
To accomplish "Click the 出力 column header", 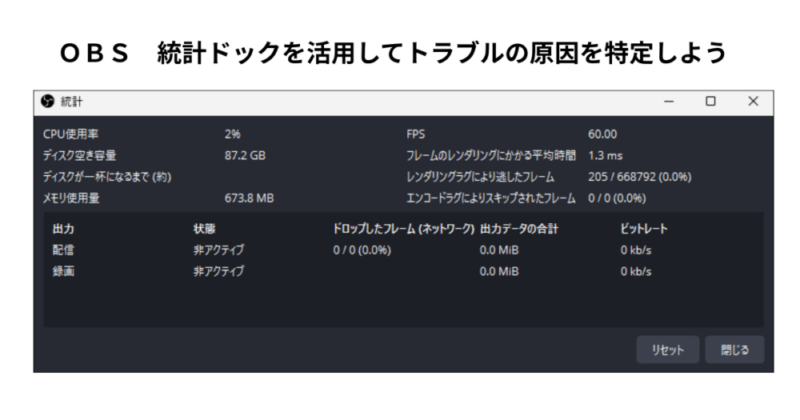I will tap(63, 229).
